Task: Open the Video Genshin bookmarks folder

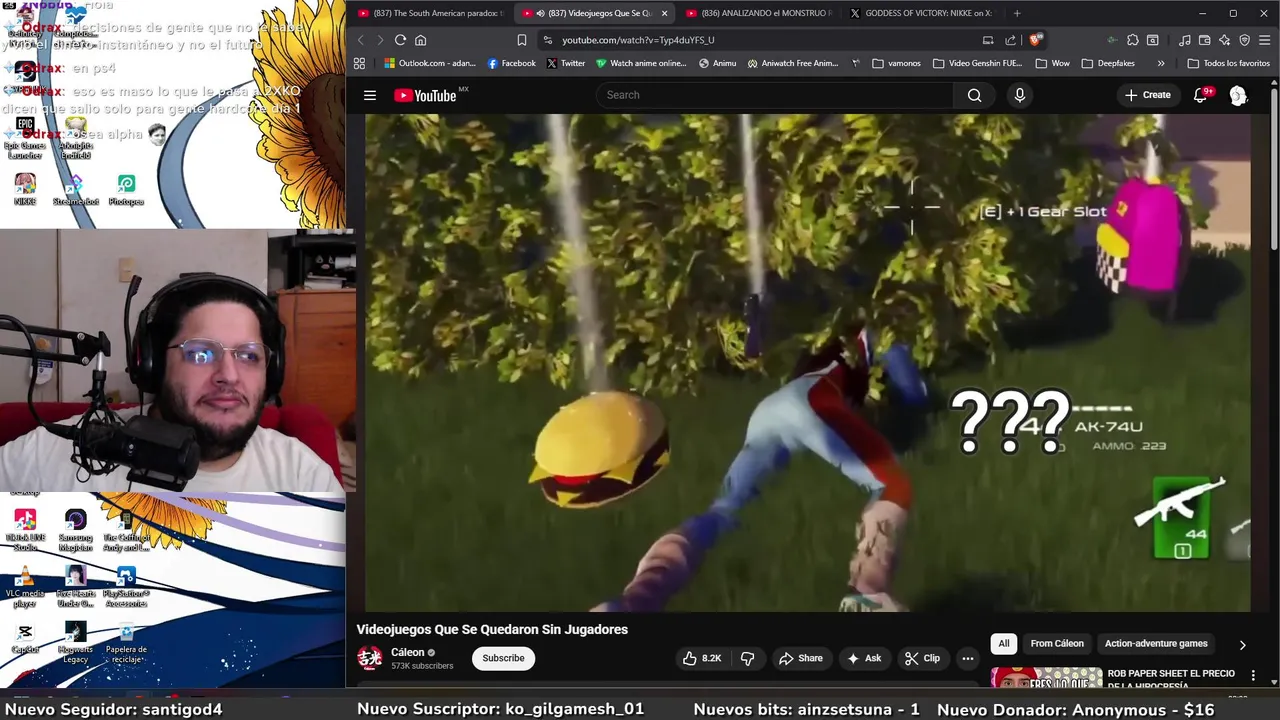Action: [x=977, y=63]
